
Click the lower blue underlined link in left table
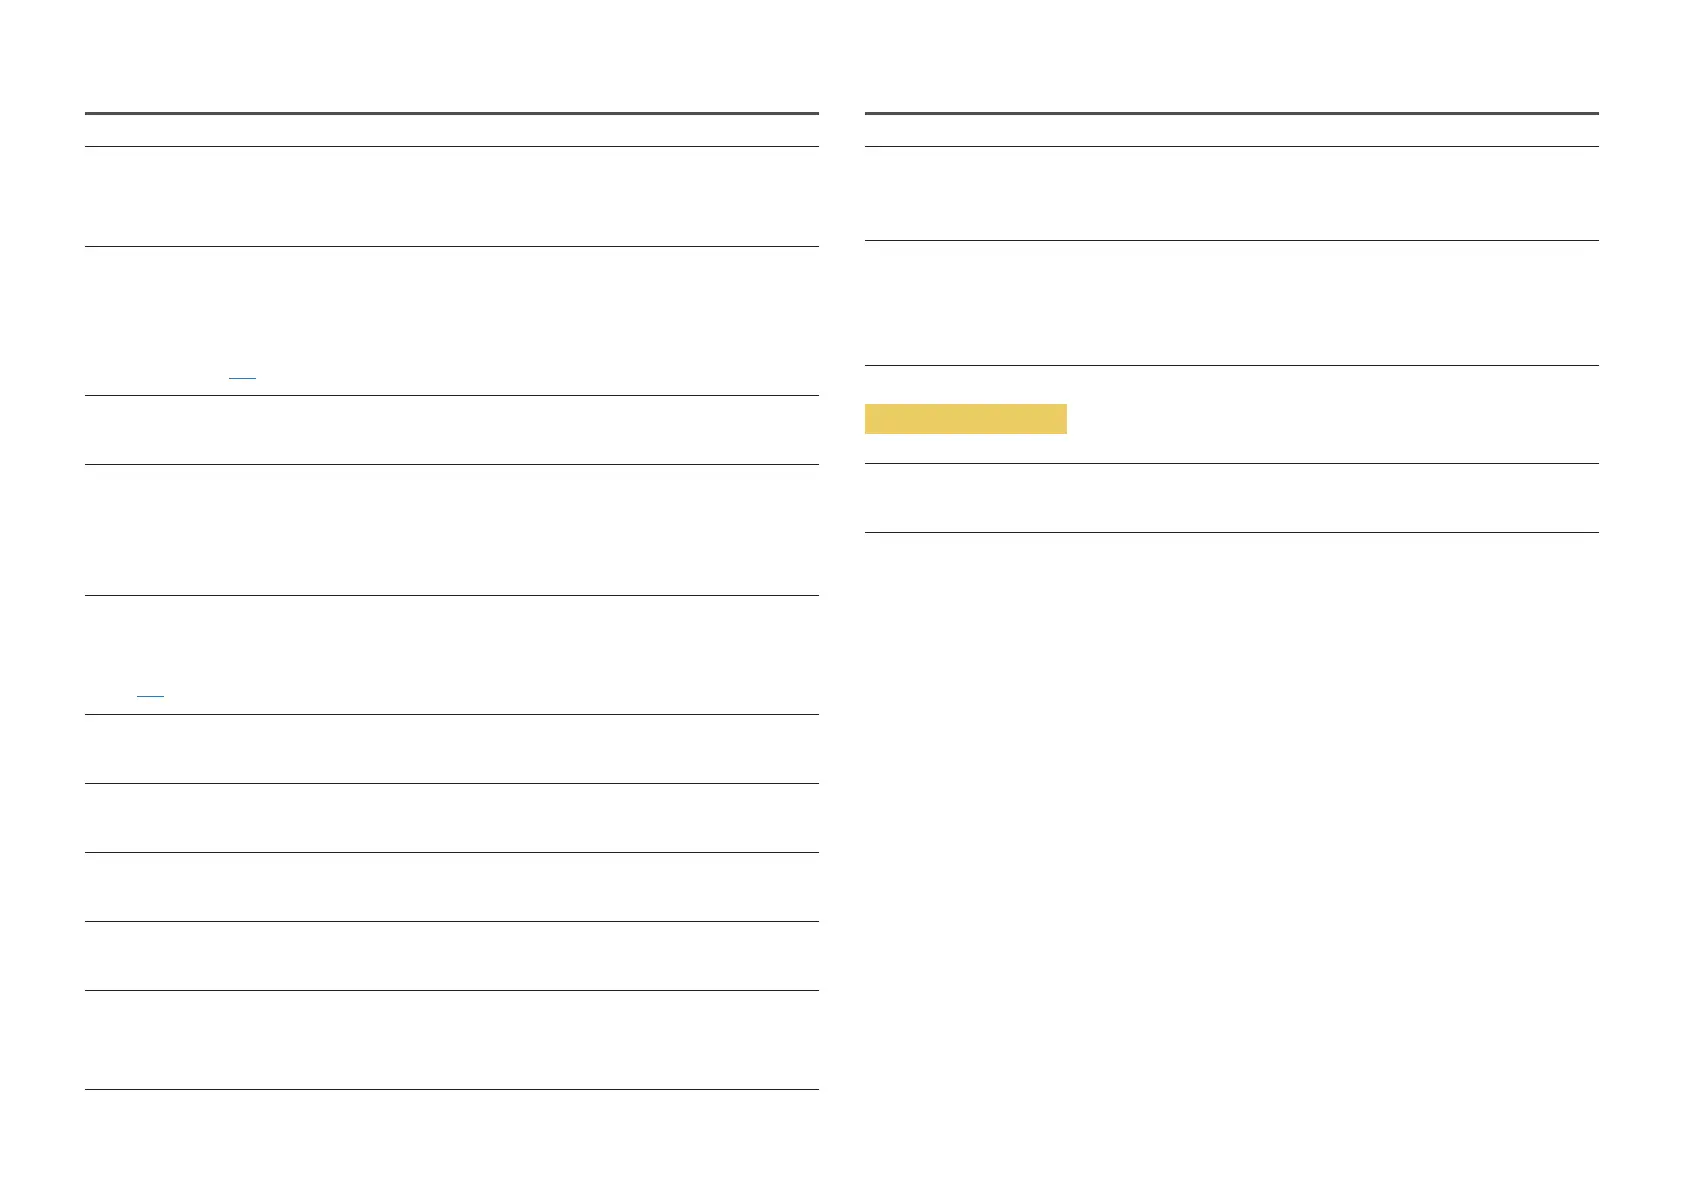point(150,692)
